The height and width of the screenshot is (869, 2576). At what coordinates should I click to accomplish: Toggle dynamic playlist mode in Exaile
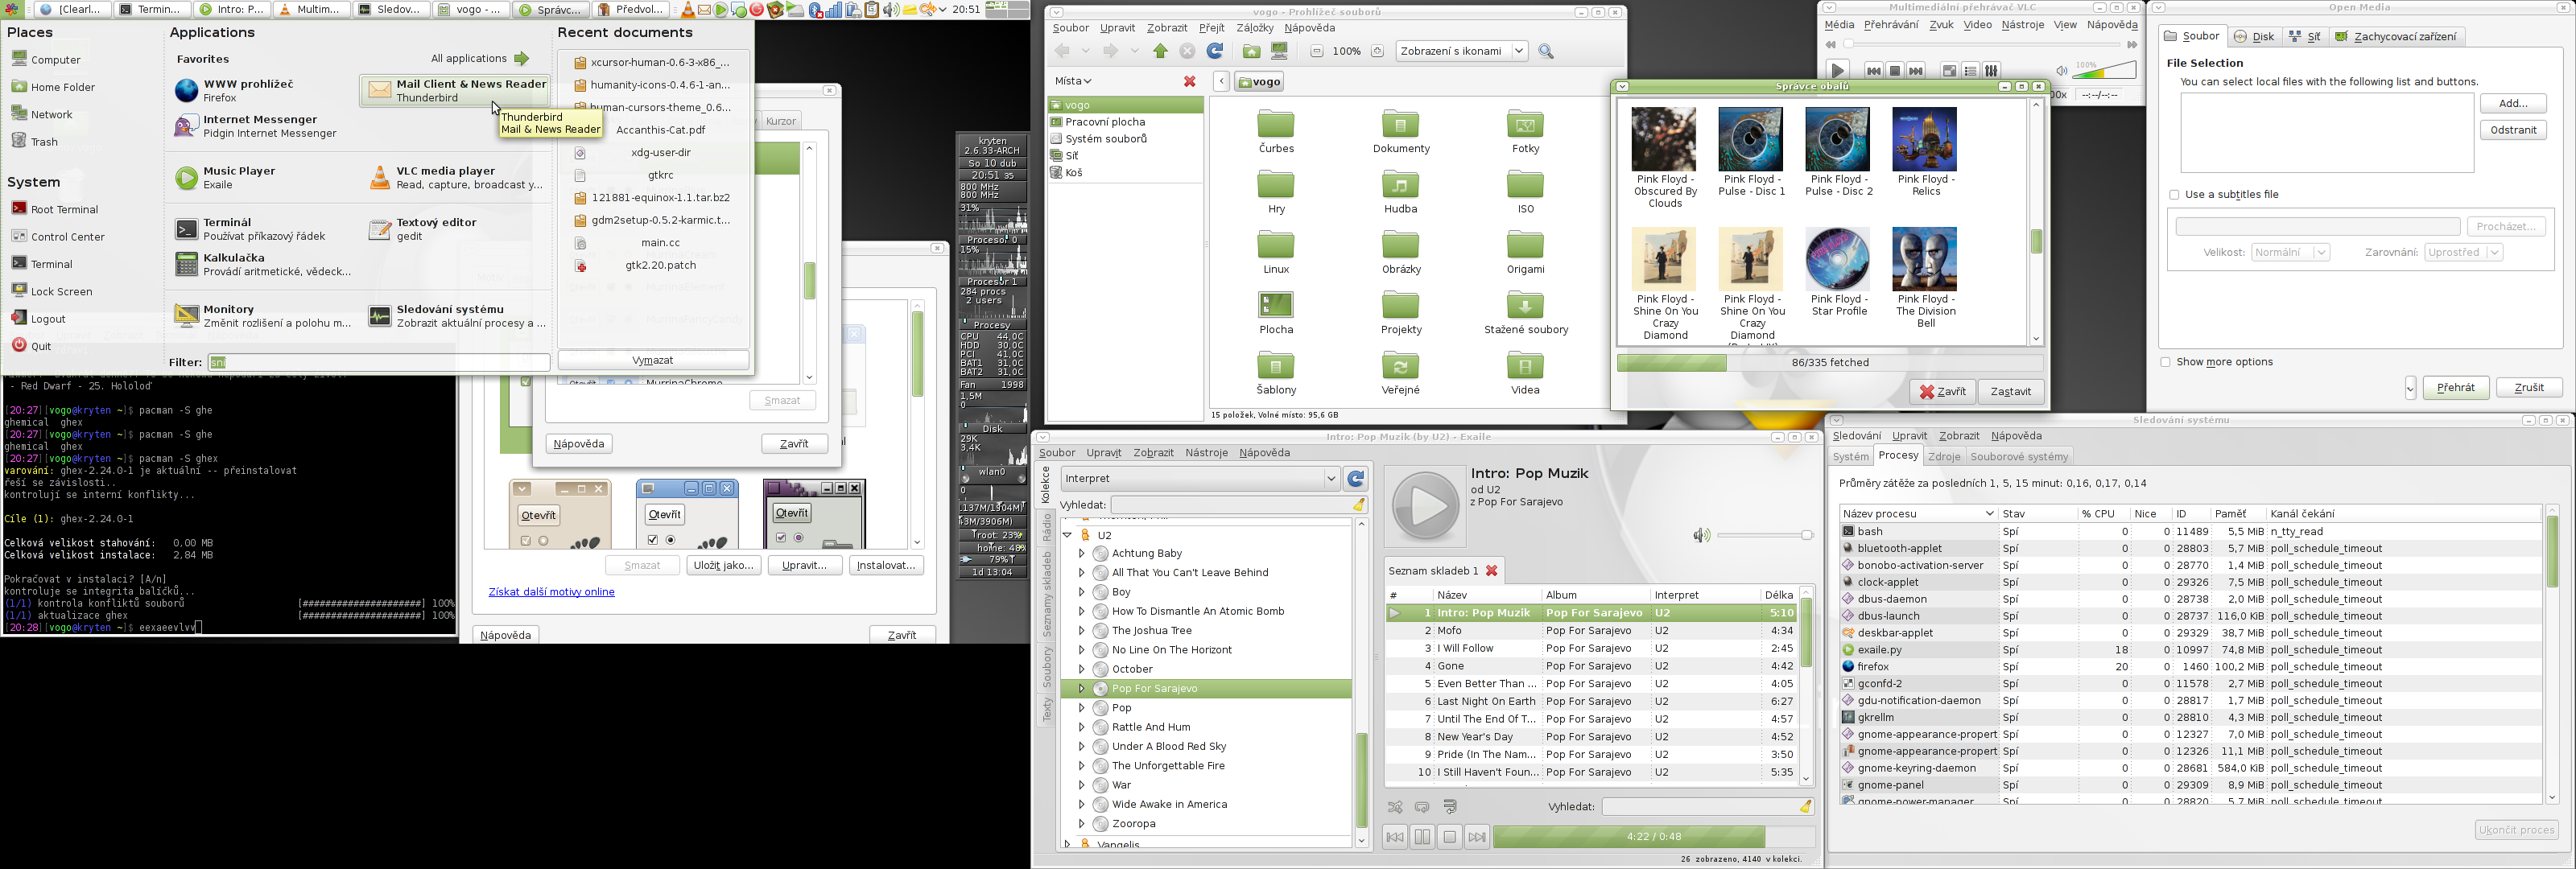[1450, 806]
